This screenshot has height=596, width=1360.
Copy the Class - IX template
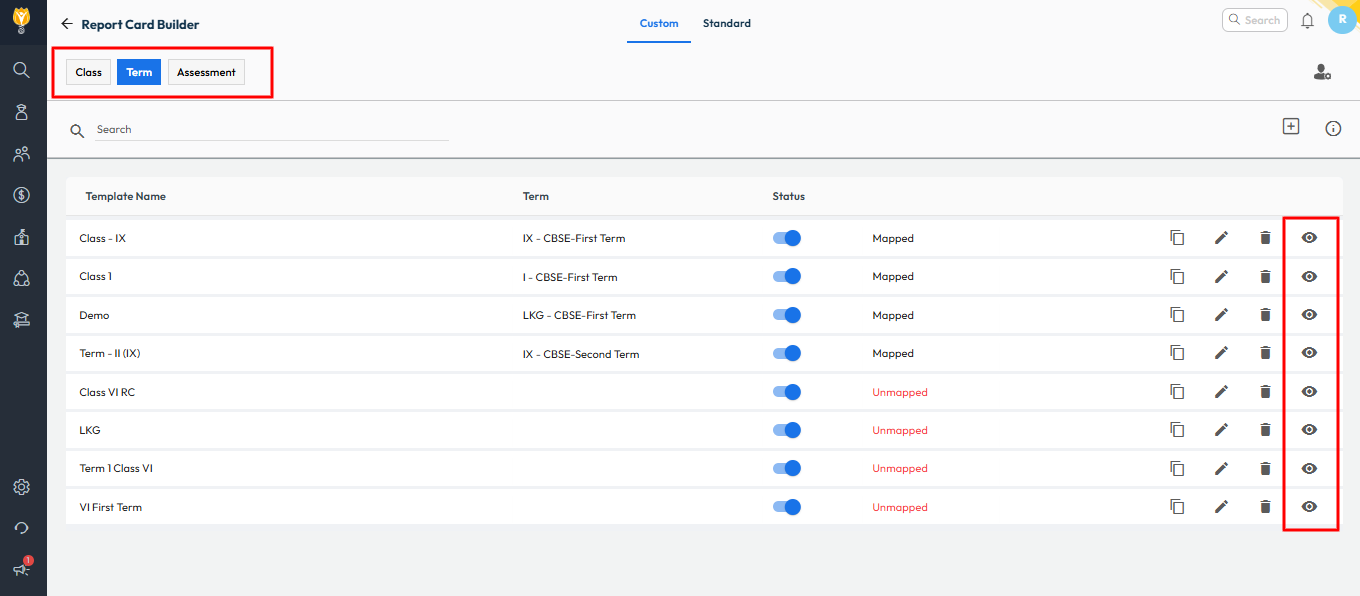[1177, 238]
